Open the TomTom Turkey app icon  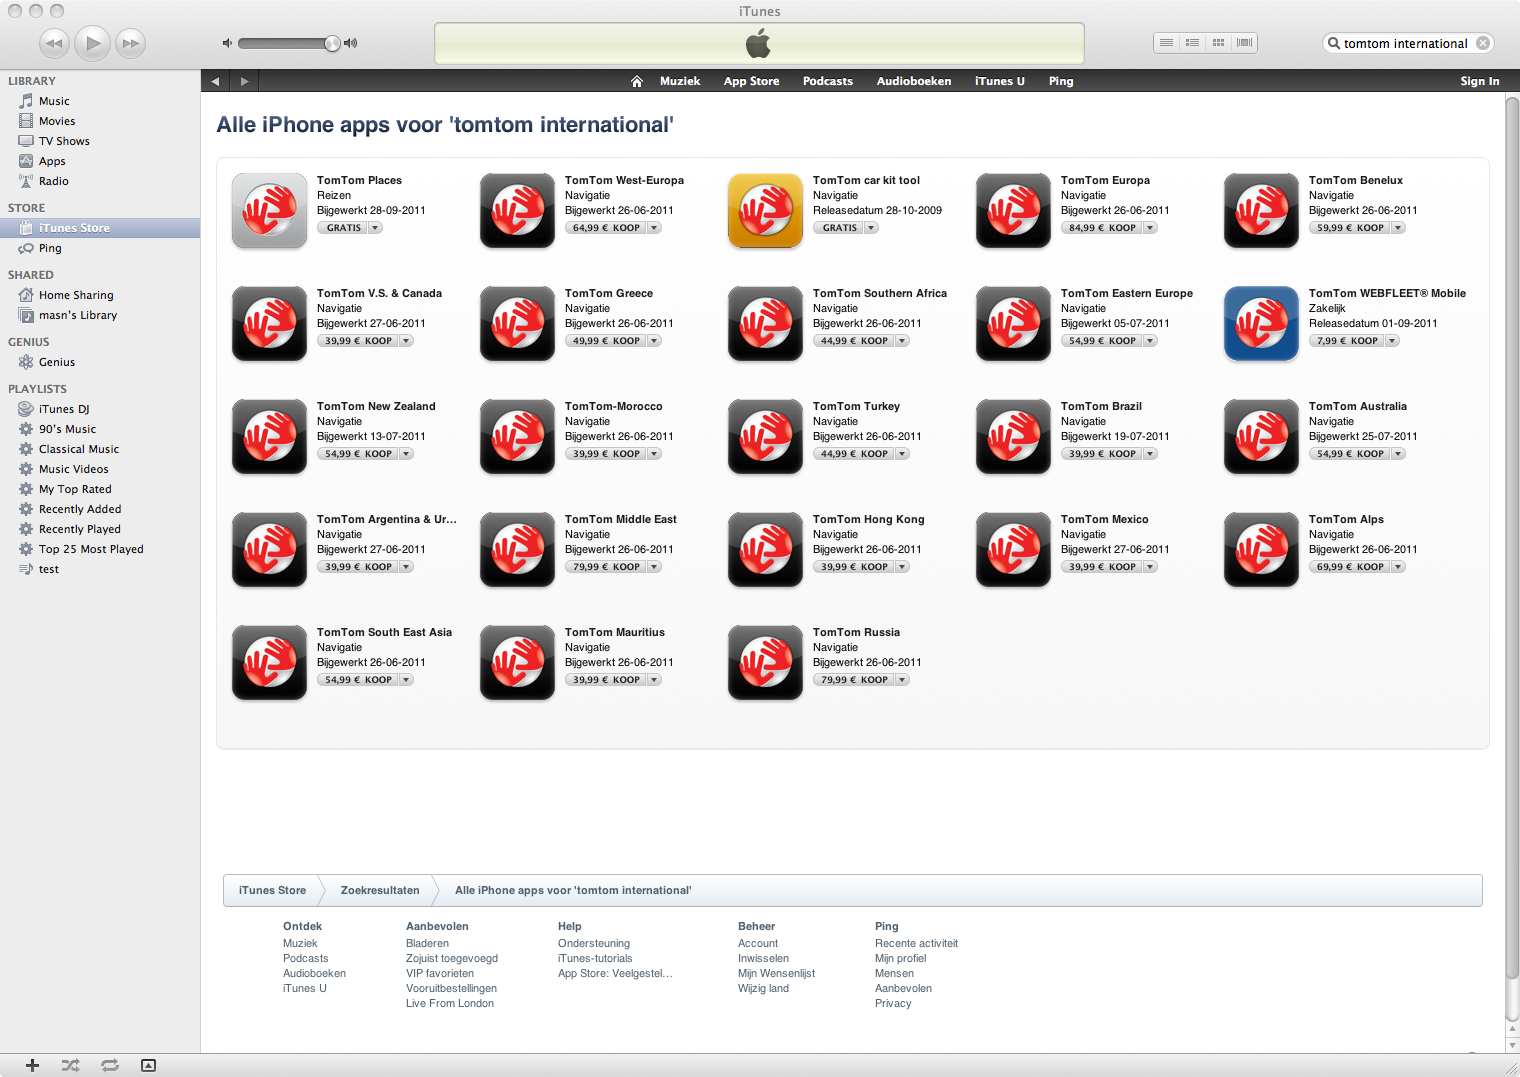coord(765,437)
